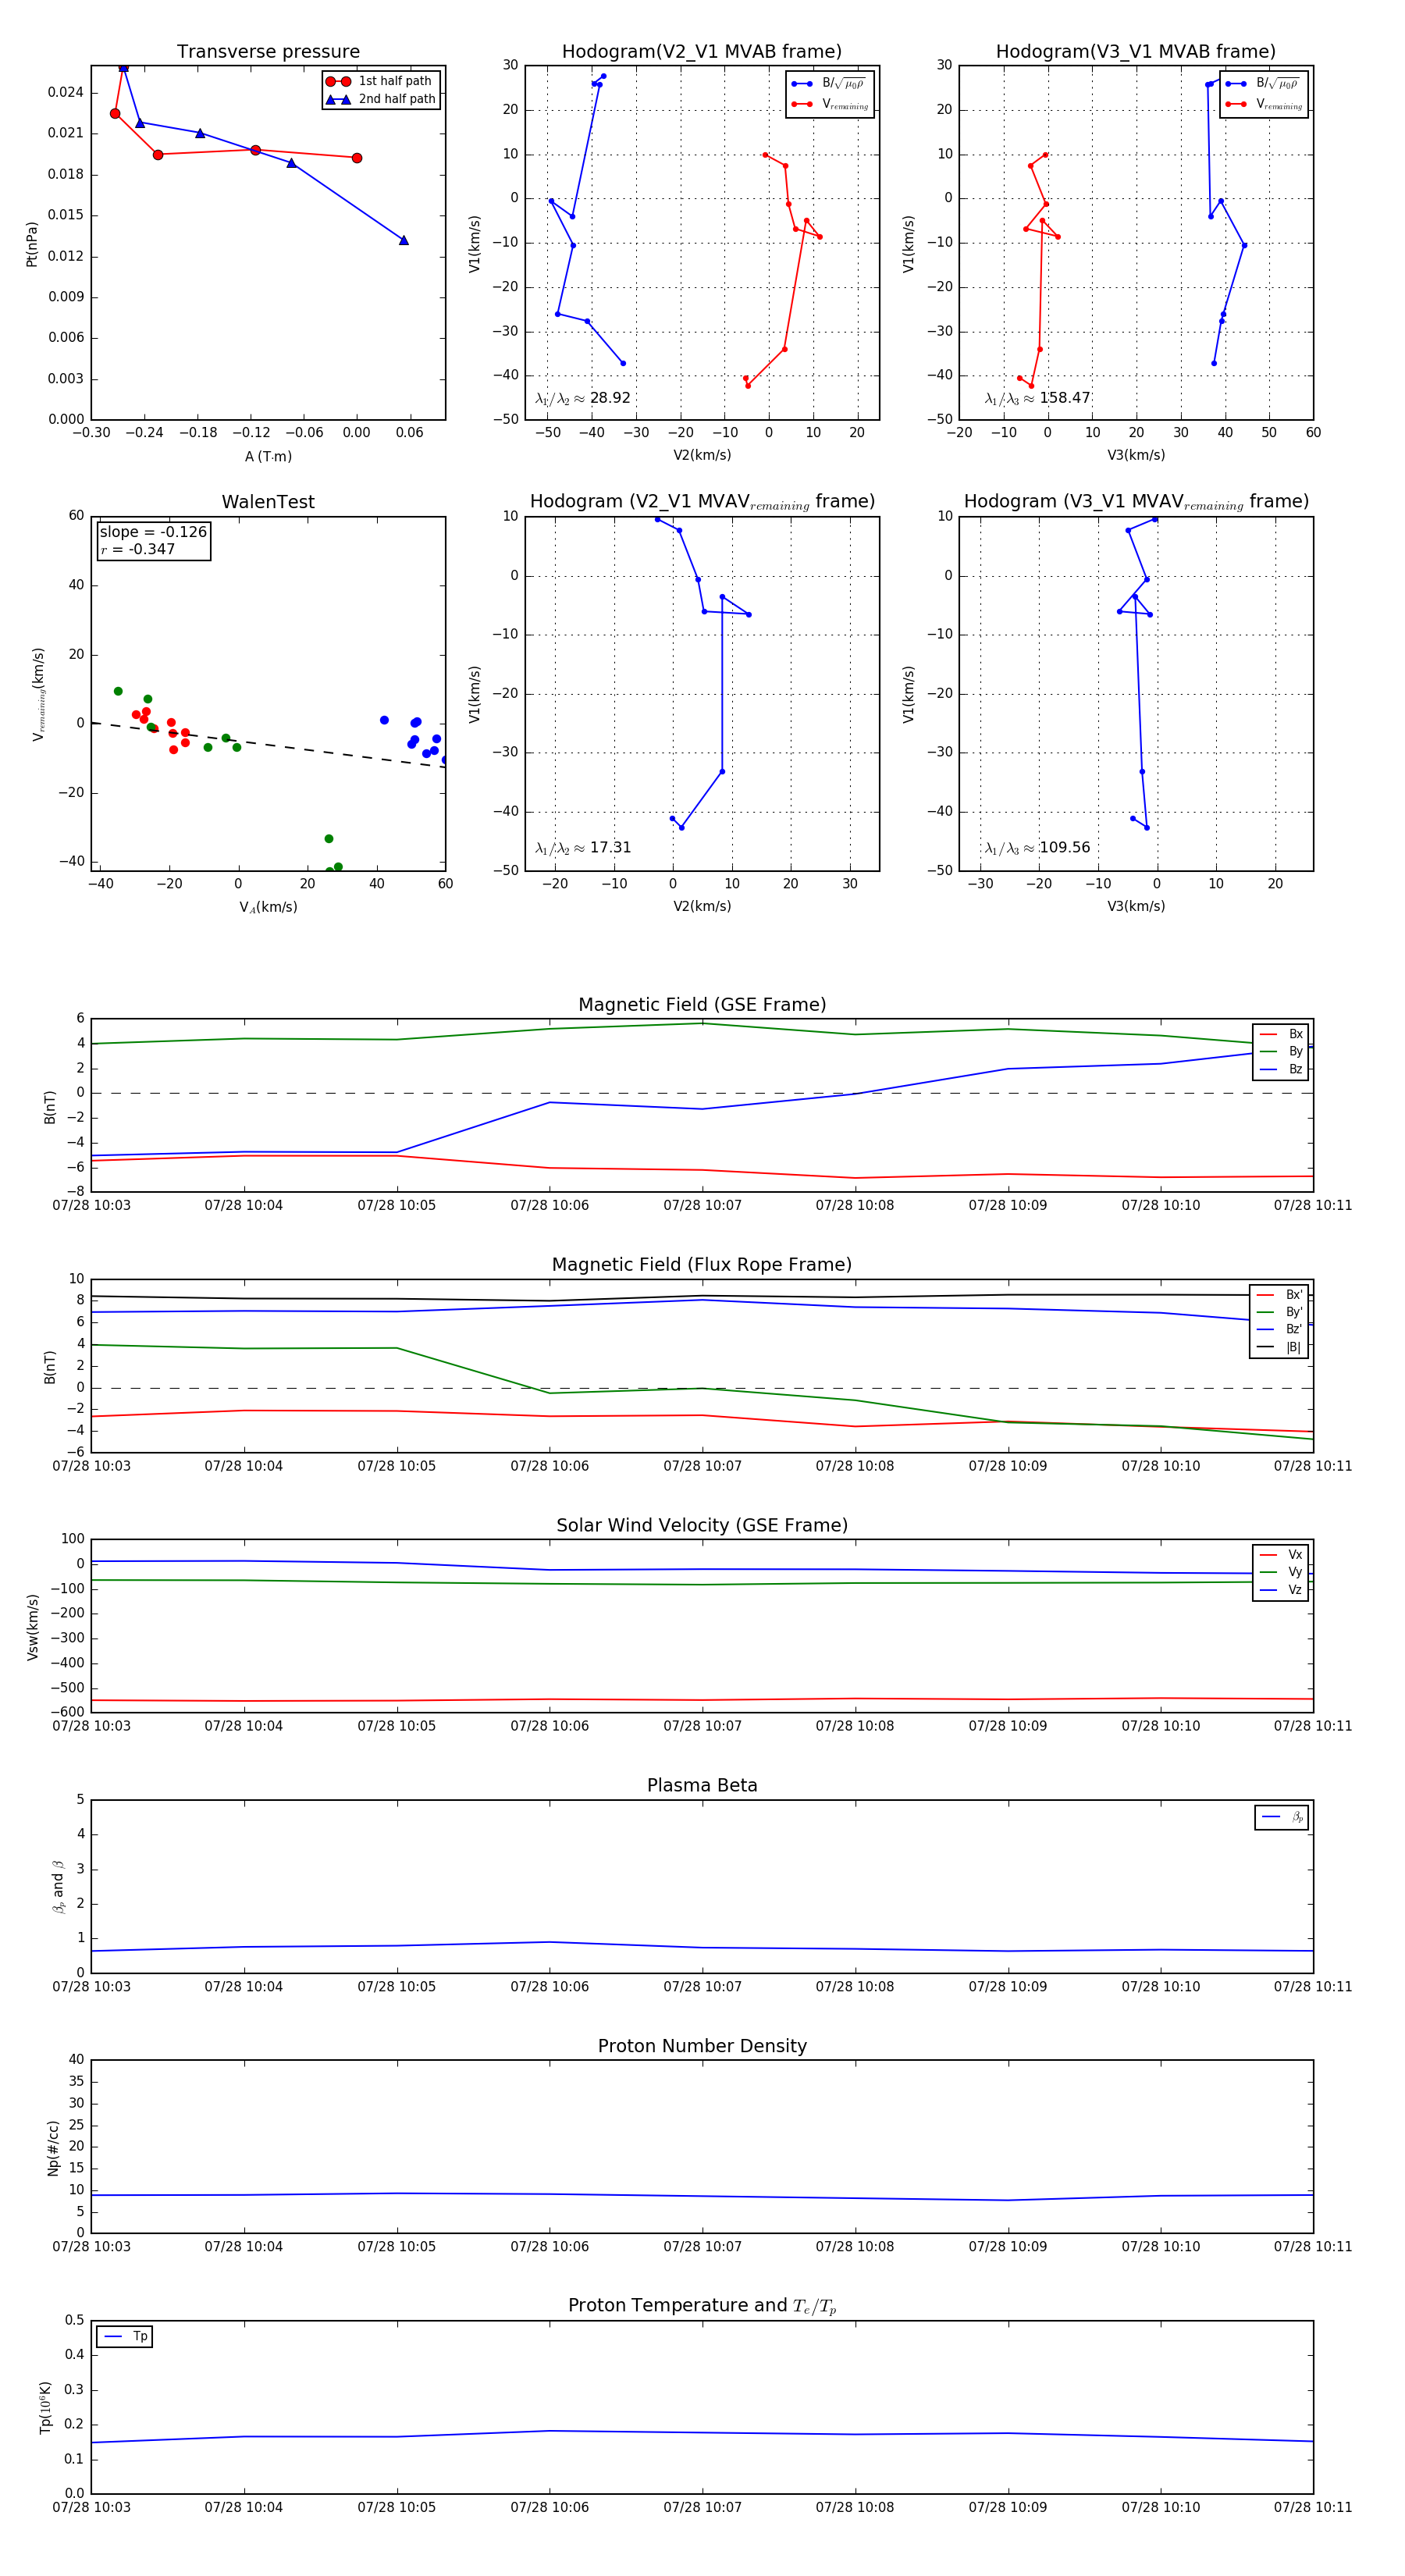This screenshot has height=2576, width=1405.
Task: Click the 'V3(km/s)' label under MVAV remaining hodogram
Action: [1136, 907]
